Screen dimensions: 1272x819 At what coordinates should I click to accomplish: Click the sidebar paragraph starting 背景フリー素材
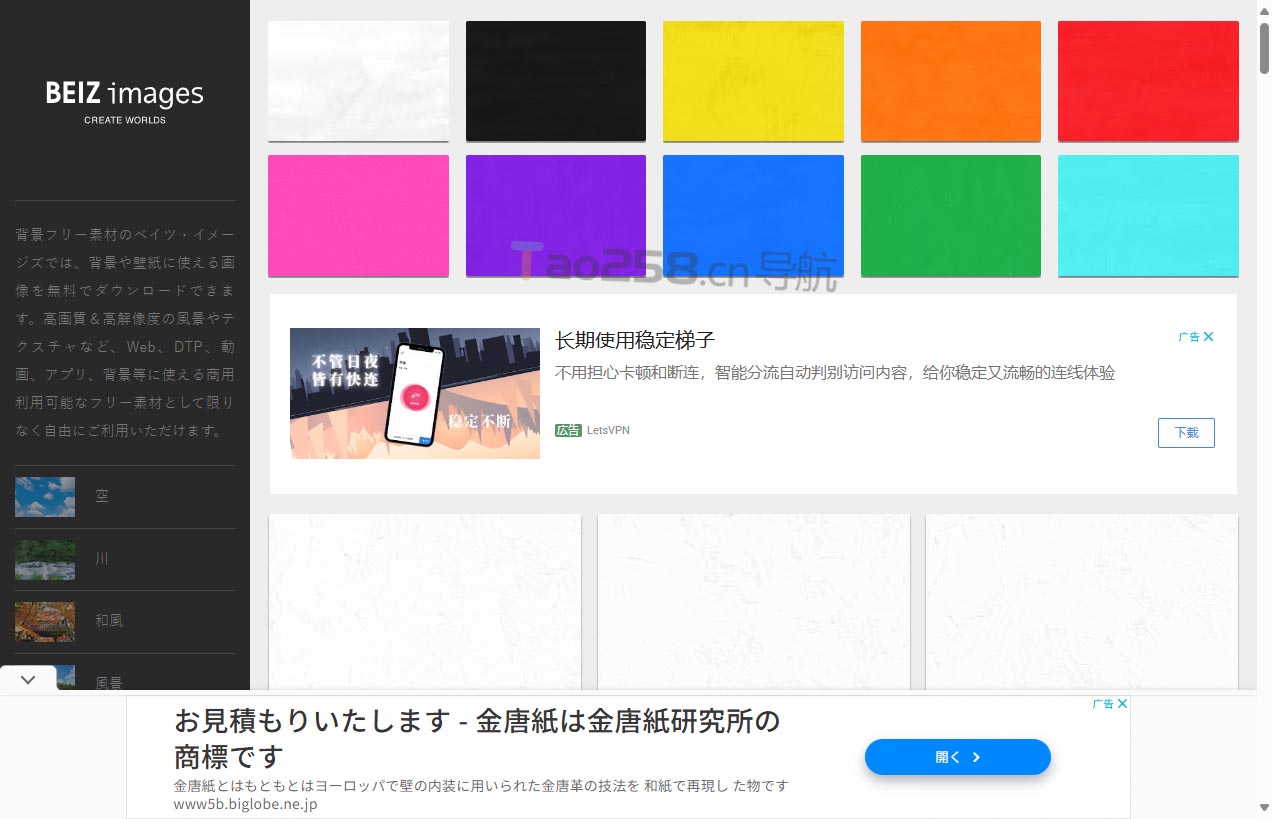[125, 333]
